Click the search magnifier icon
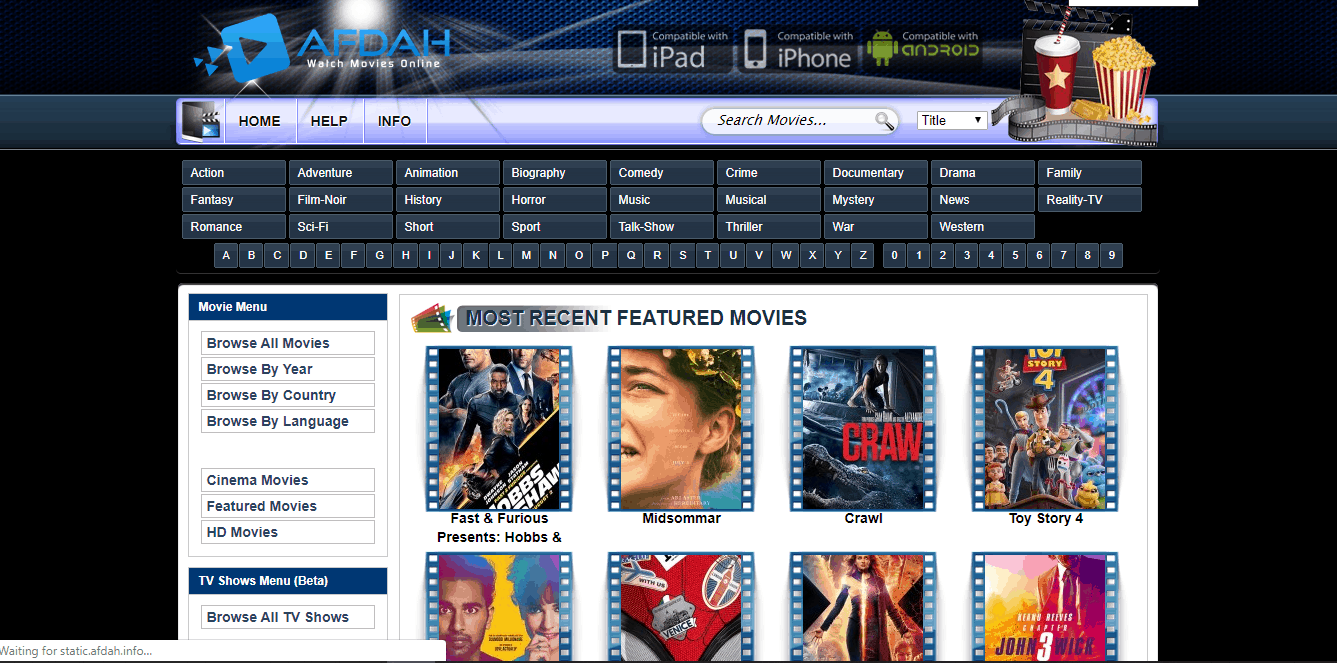This screenshot has width=1337, height=663. pyautogui.click(x=884, y=121)
